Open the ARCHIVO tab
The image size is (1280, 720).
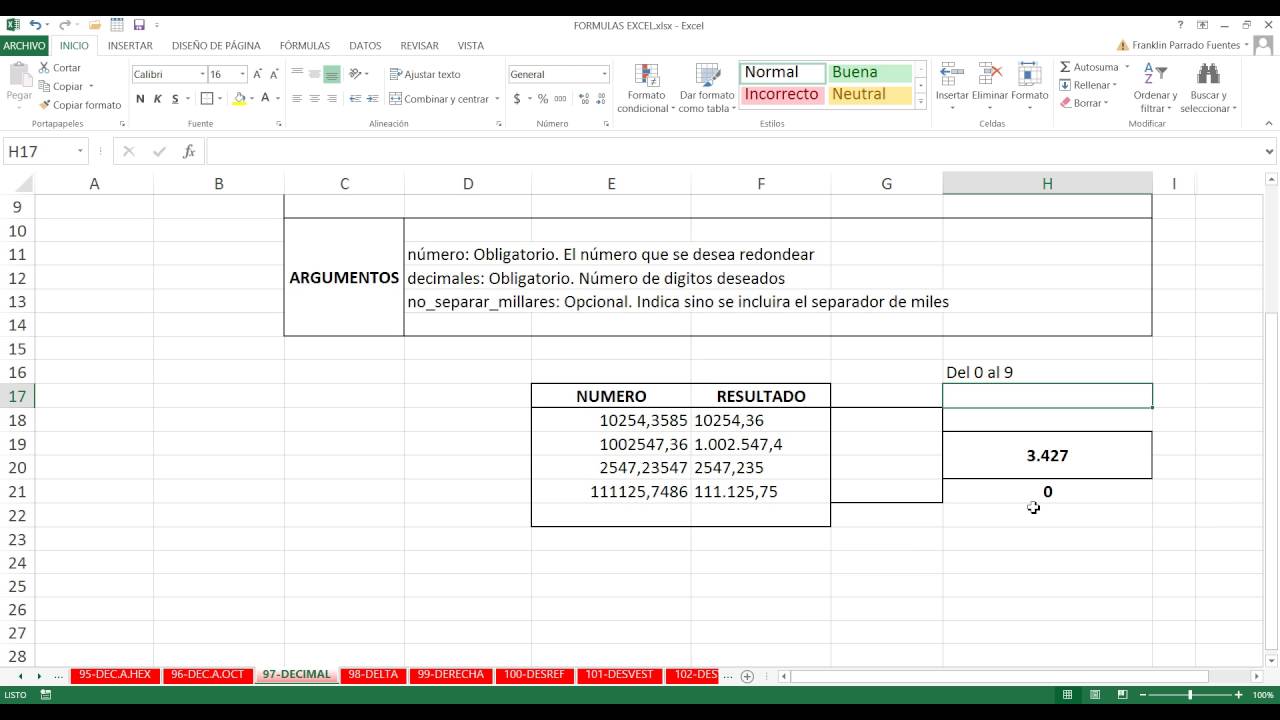click(24, 45)
